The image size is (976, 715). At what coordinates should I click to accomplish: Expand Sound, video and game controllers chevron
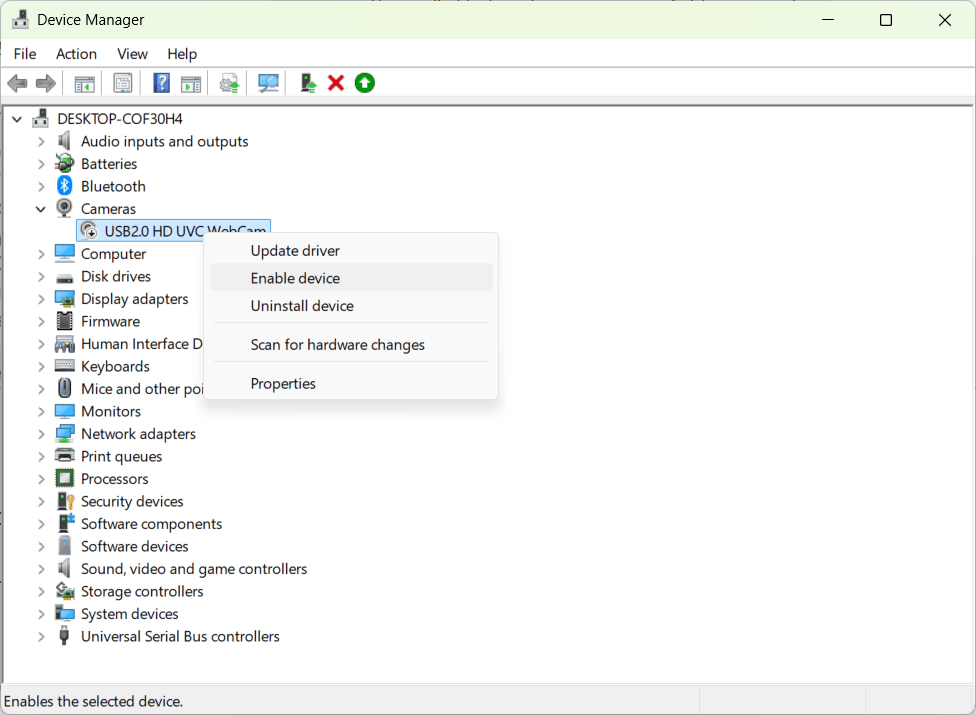pyautogui.click(x=41, y=569)
